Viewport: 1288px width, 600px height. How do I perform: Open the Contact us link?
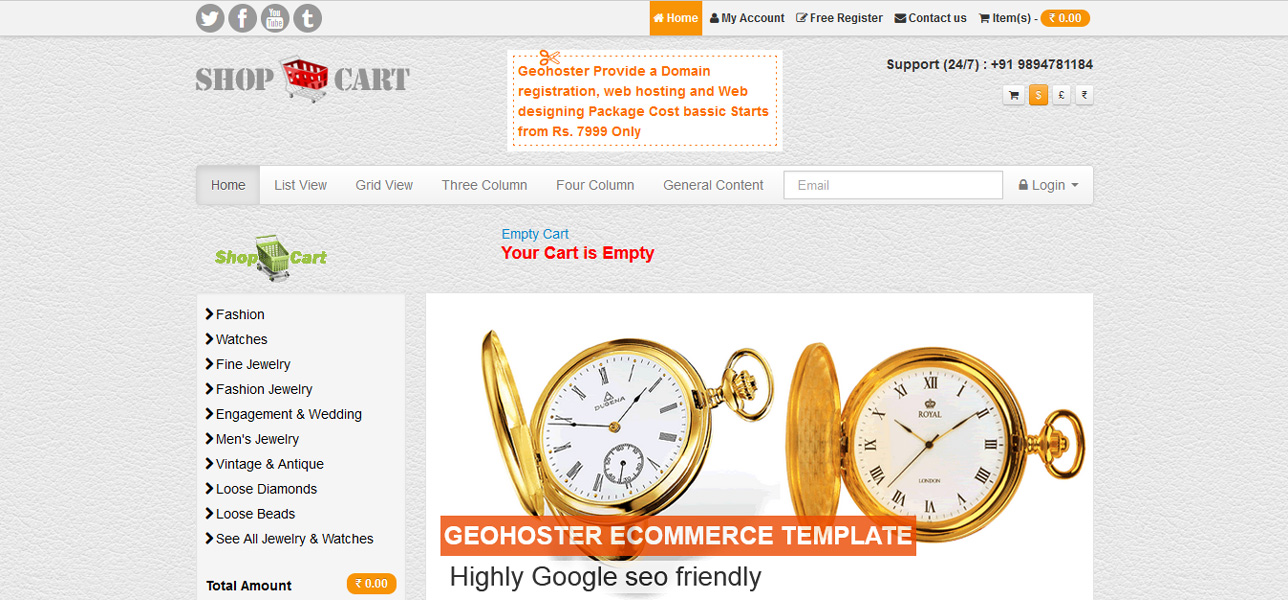930,18
